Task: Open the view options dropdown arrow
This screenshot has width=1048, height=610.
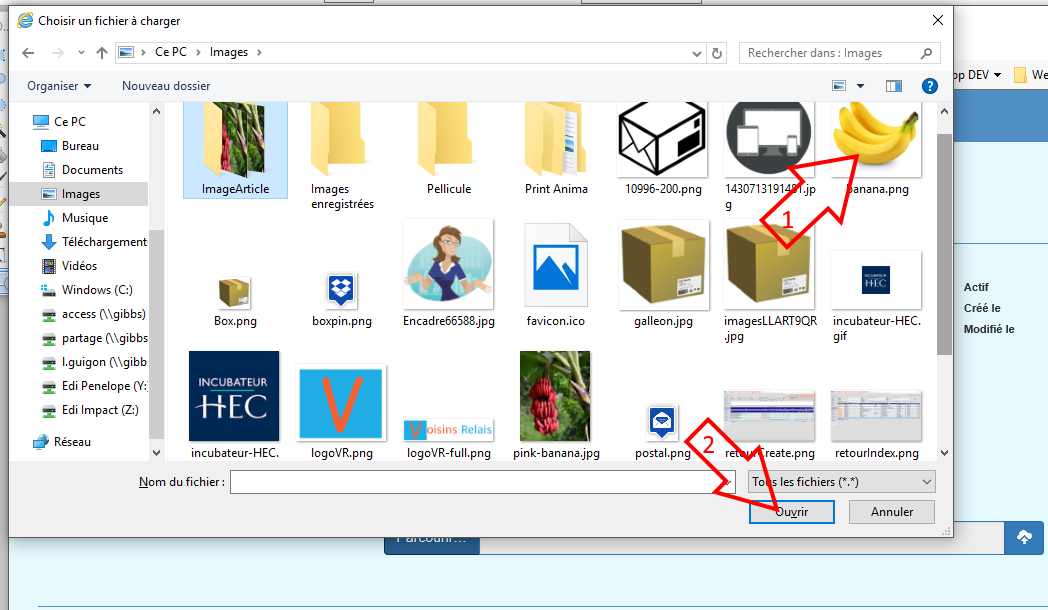Action: 860,87
